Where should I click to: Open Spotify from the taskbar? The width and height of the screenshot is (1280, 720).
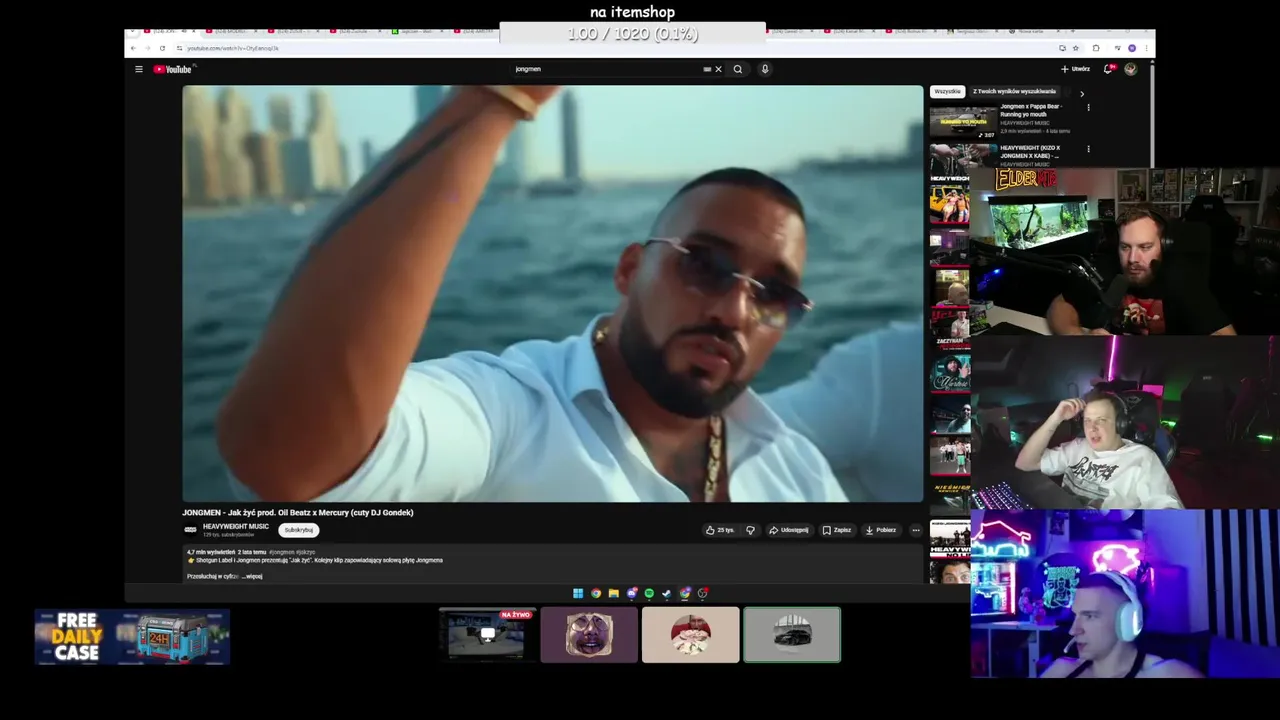point(649,593)
